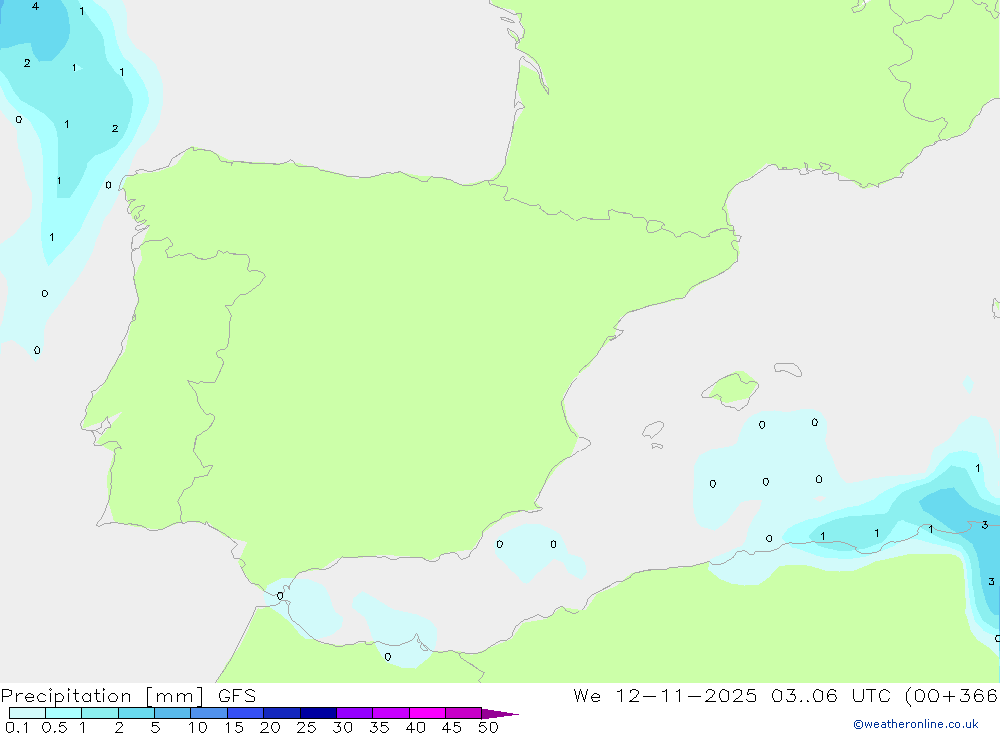Click the "50" legend scale label
Viewport: 1000px width, 733px height.
pyautogui.click(x=488, y=727)
